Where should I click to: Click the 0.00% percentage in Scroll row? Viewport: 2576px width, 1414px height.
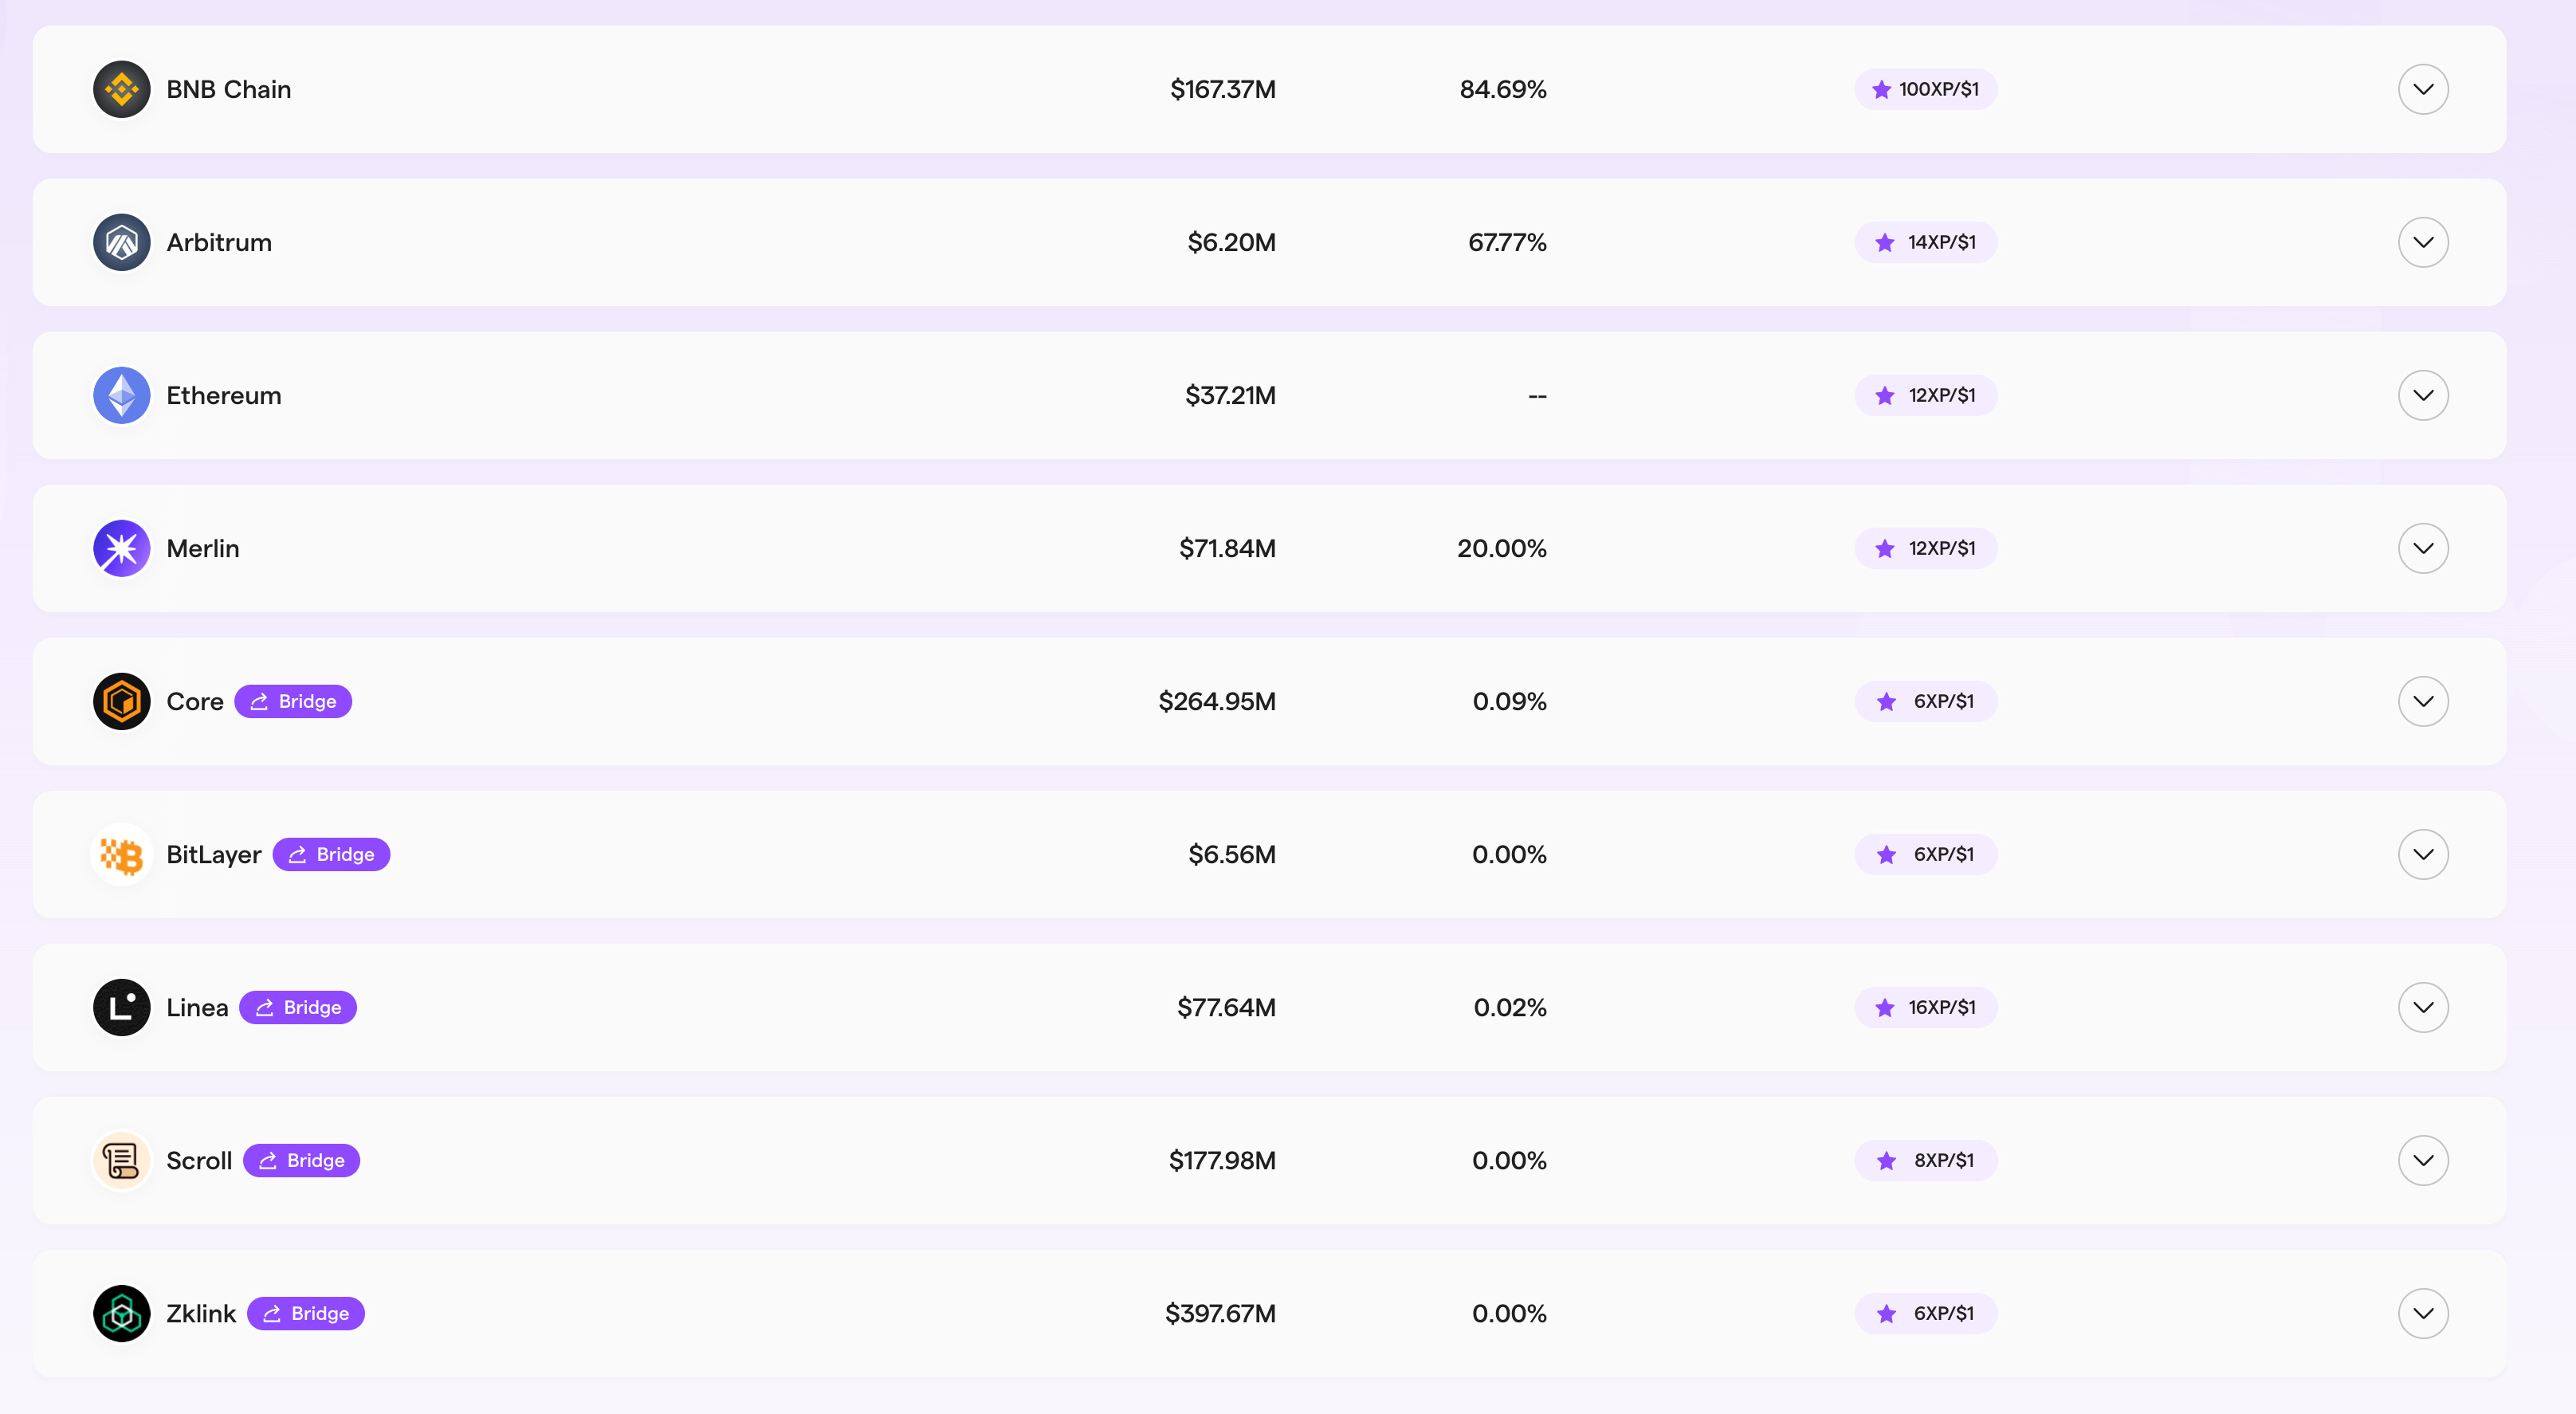(1509, 1160)
